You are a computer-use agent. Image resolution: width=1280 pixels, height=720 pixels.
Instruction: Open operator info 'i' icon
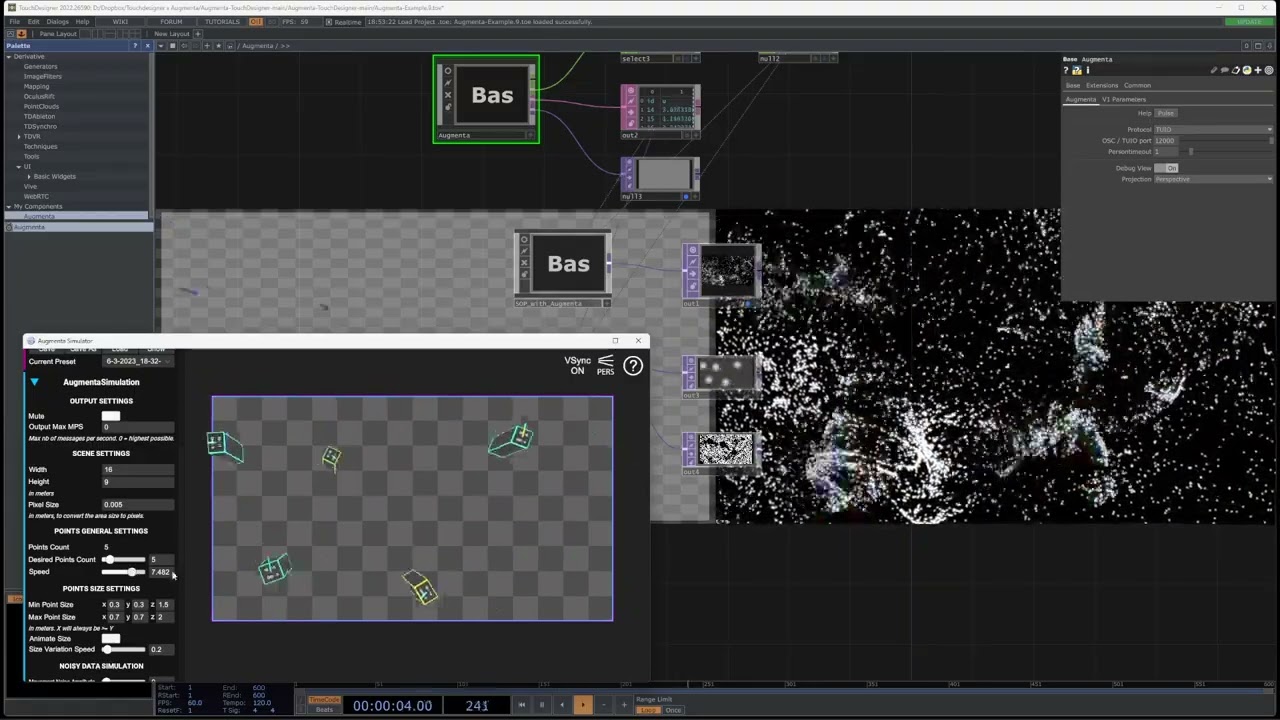pyautogui.click(x=1088, y=70)
